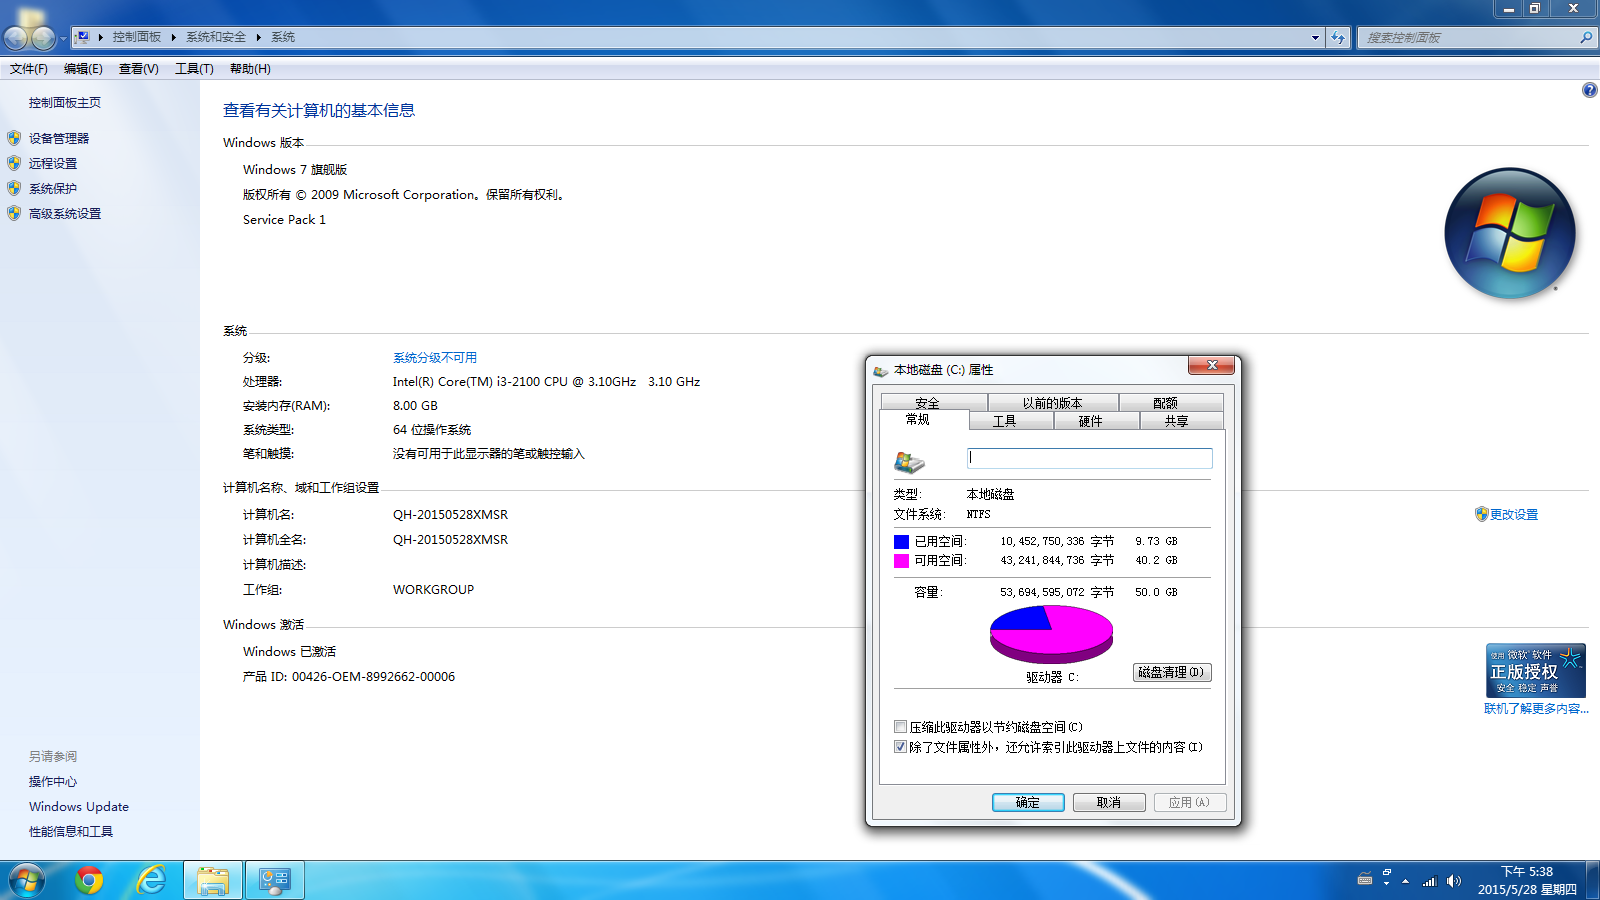Click the Windows logo image

point(1510,233)
